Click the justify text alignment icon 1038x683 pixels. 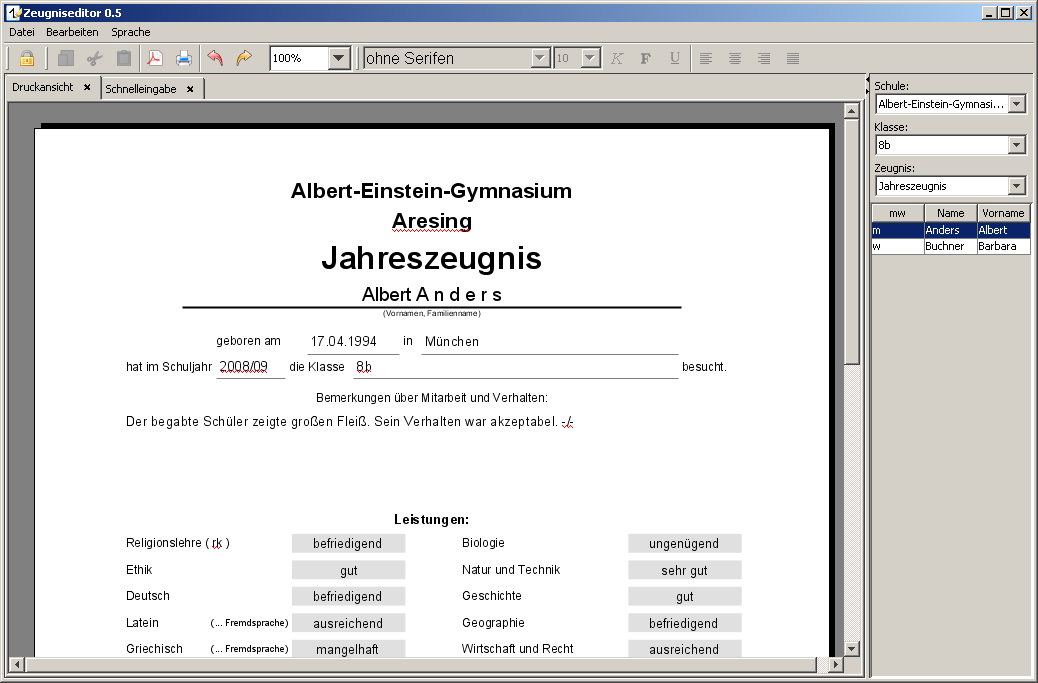(x=793, y=58)
